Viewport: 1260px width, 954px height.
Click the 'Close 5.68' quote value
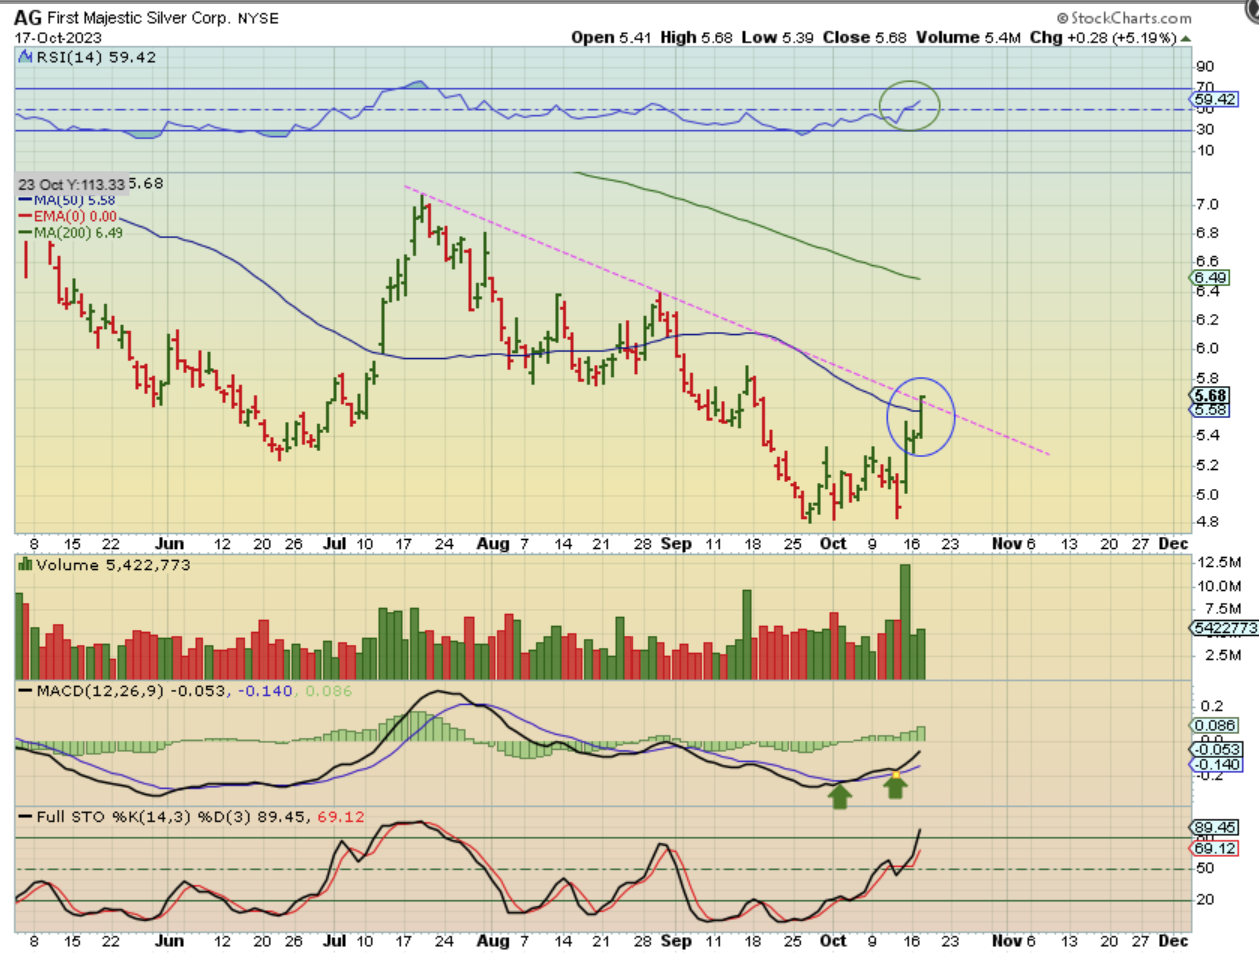pos(864,37)
